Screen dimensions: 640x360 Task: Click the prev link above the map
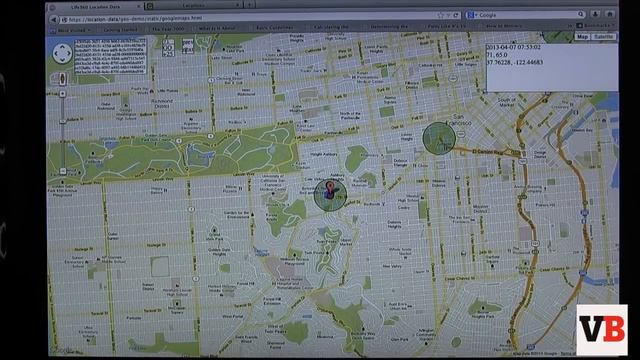point(187,42)
